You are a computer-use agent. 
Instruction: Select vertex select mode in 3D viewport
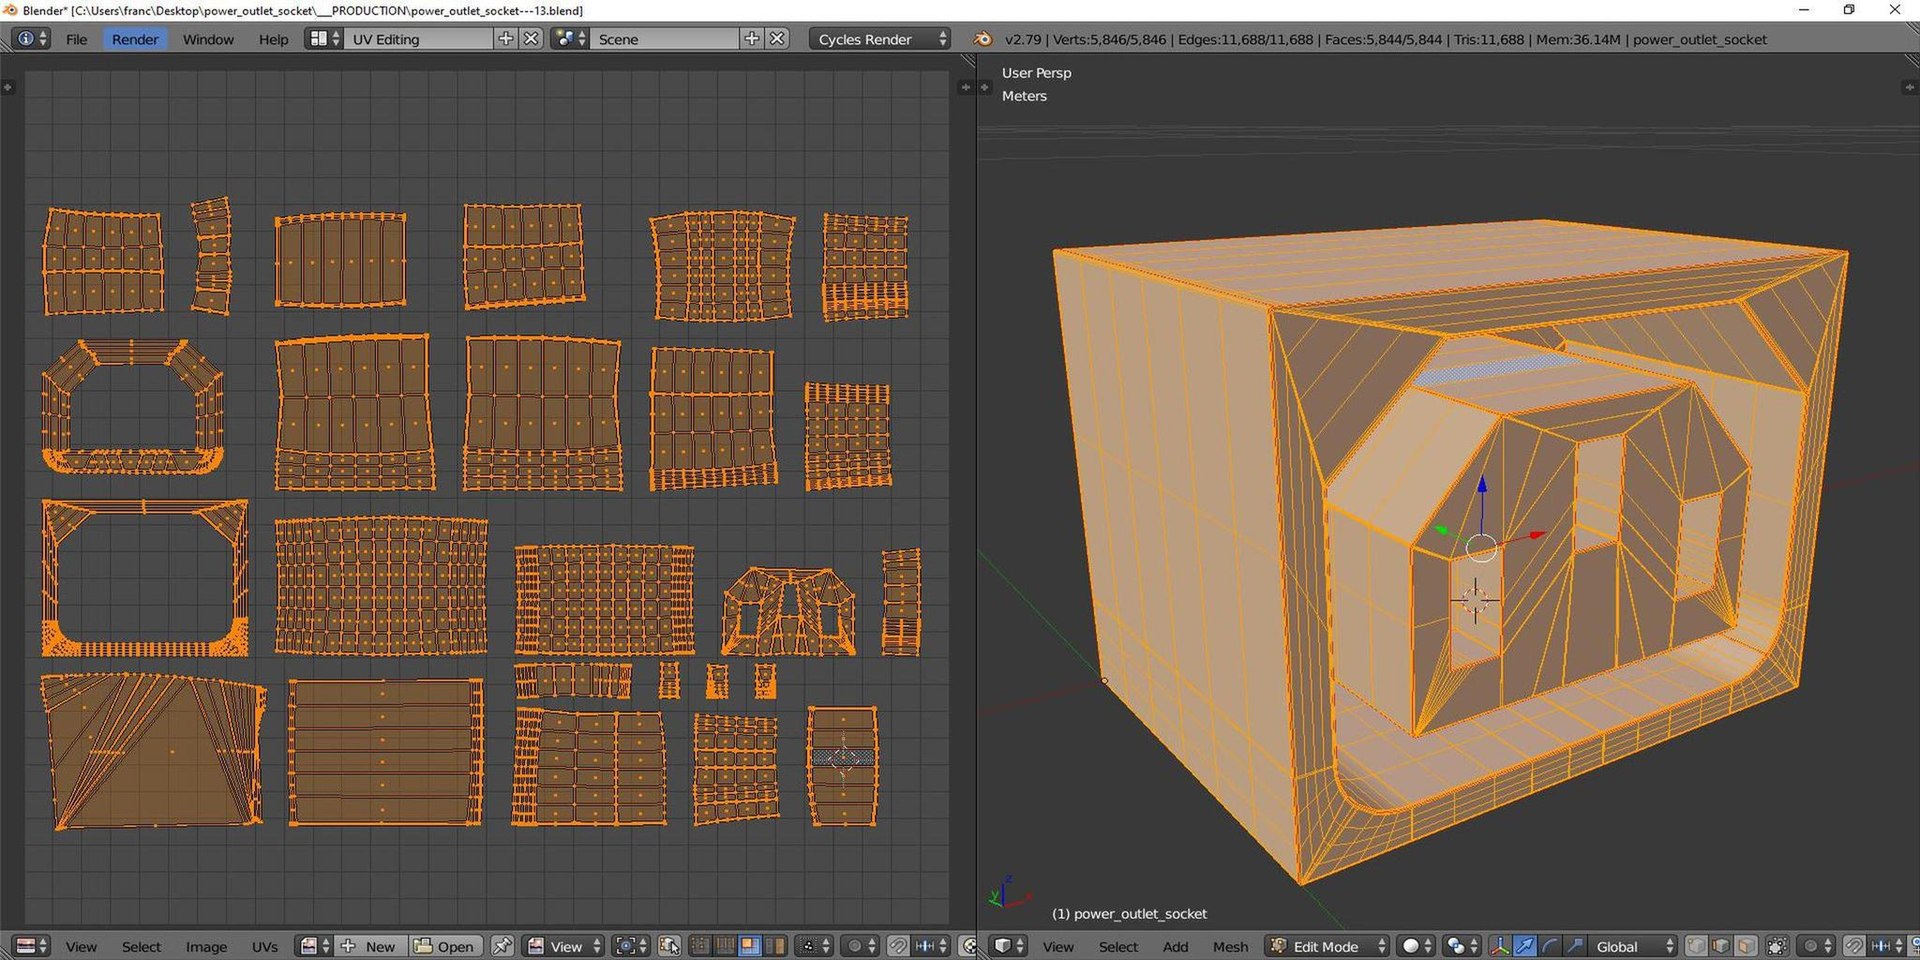pos(1697,946)
